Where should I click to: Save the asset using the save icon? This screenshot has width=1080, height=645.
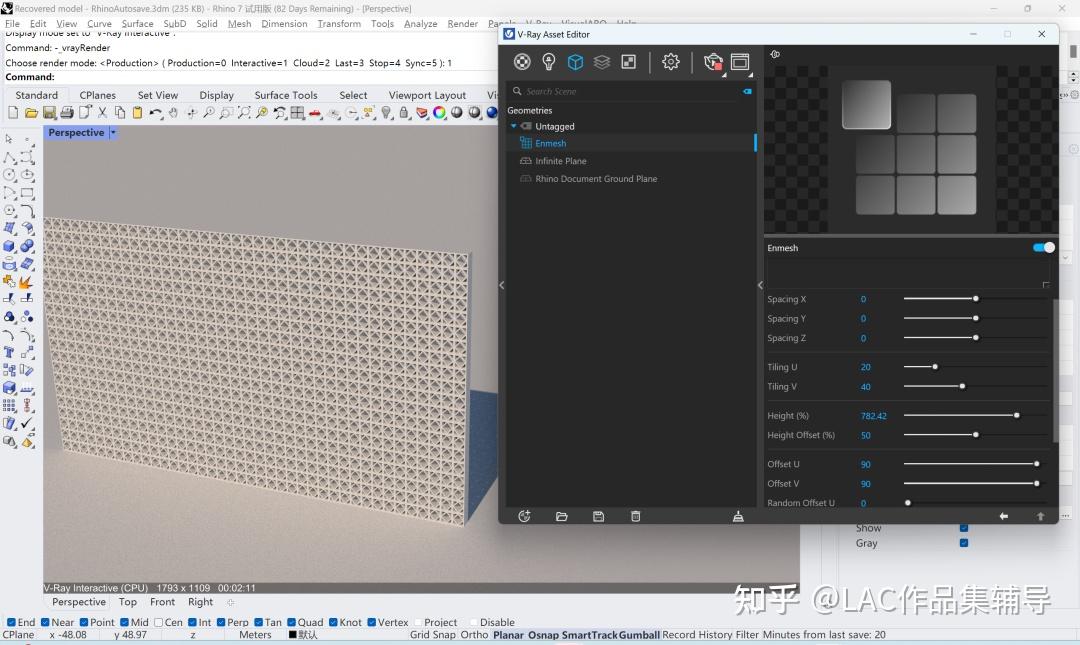598,516
